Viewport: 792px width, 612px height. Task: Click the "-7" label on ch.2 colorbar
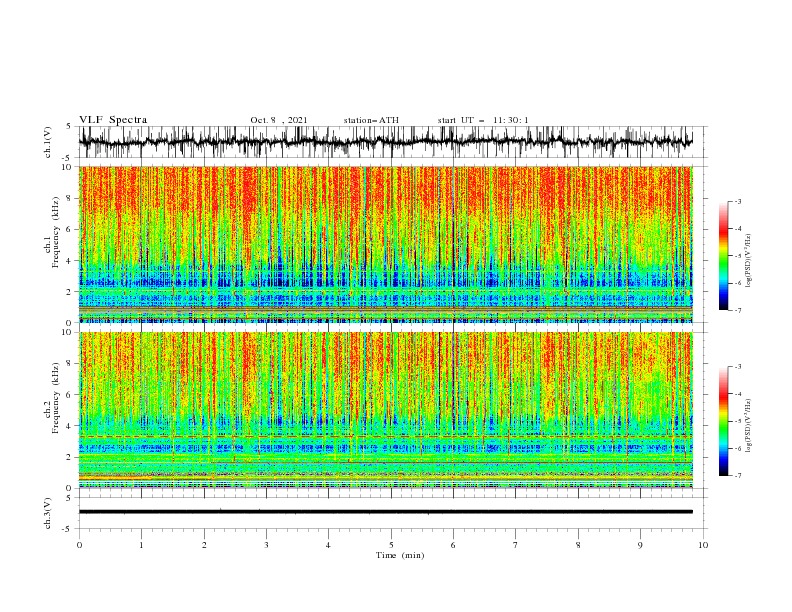tap(738, 476)
